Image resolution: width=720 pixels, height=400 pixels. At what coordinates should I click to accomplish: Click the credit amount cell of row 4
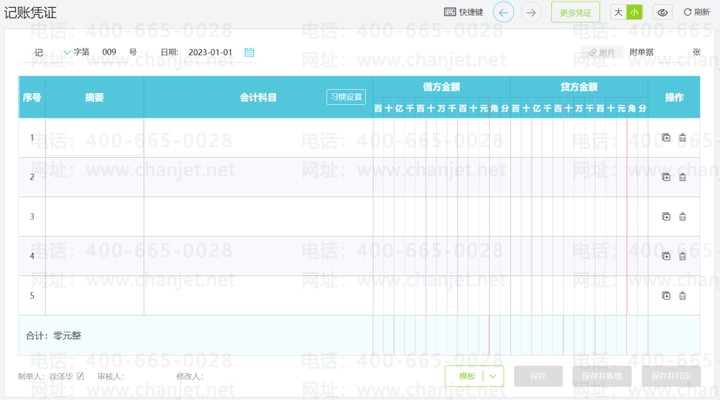pos(579,256)
